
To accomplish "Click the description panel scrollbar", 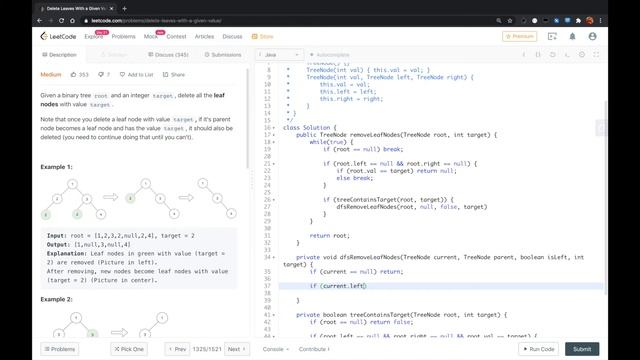I will coord(247,118).
